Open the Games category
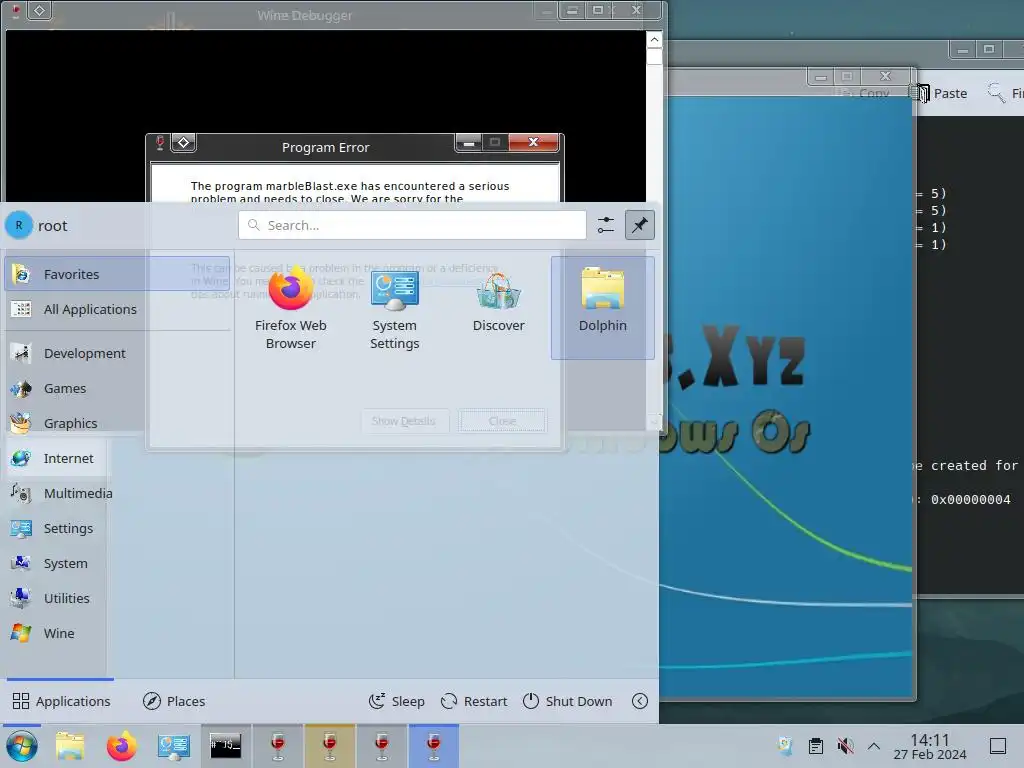 (118, 389)
